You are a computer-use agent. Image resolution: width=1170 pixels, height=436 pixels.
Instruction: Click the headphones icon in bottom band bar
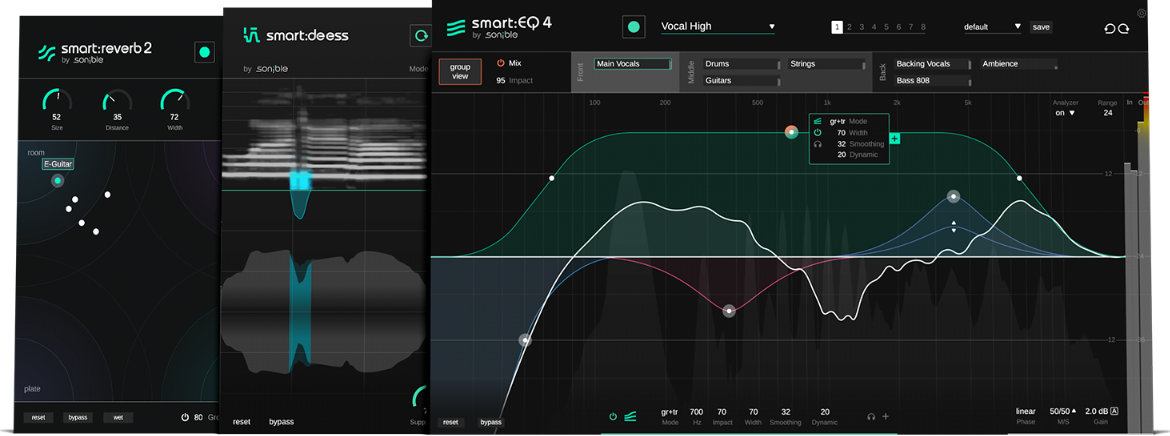pos(871,416)
